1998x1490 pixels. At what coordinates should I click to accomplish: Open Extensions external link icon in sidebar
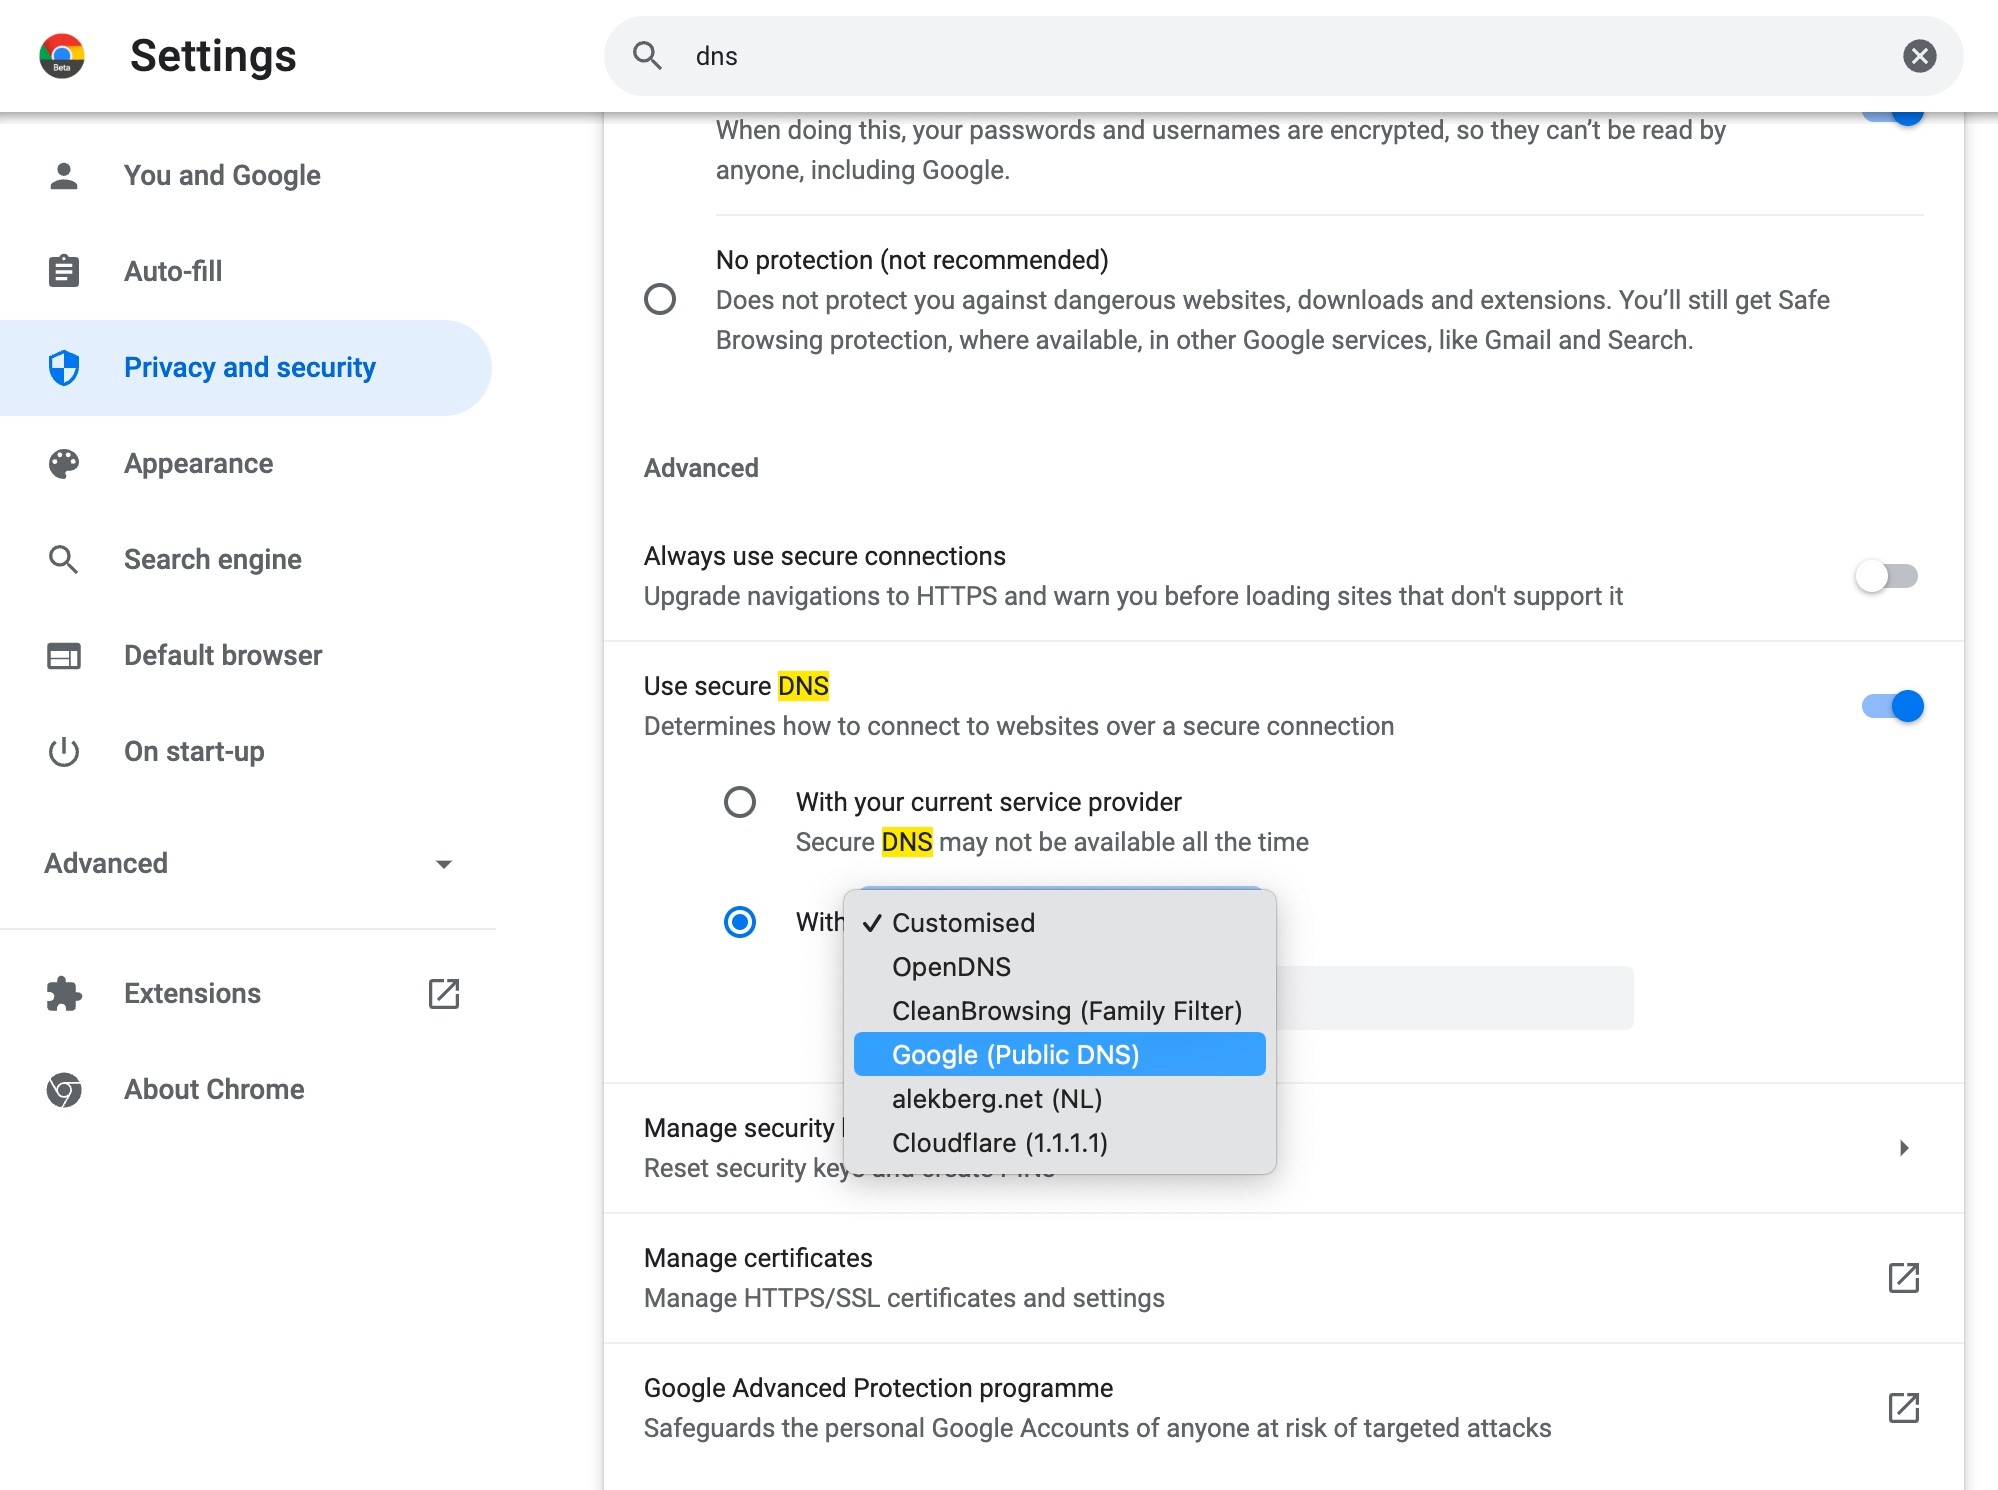pos(443,993)
